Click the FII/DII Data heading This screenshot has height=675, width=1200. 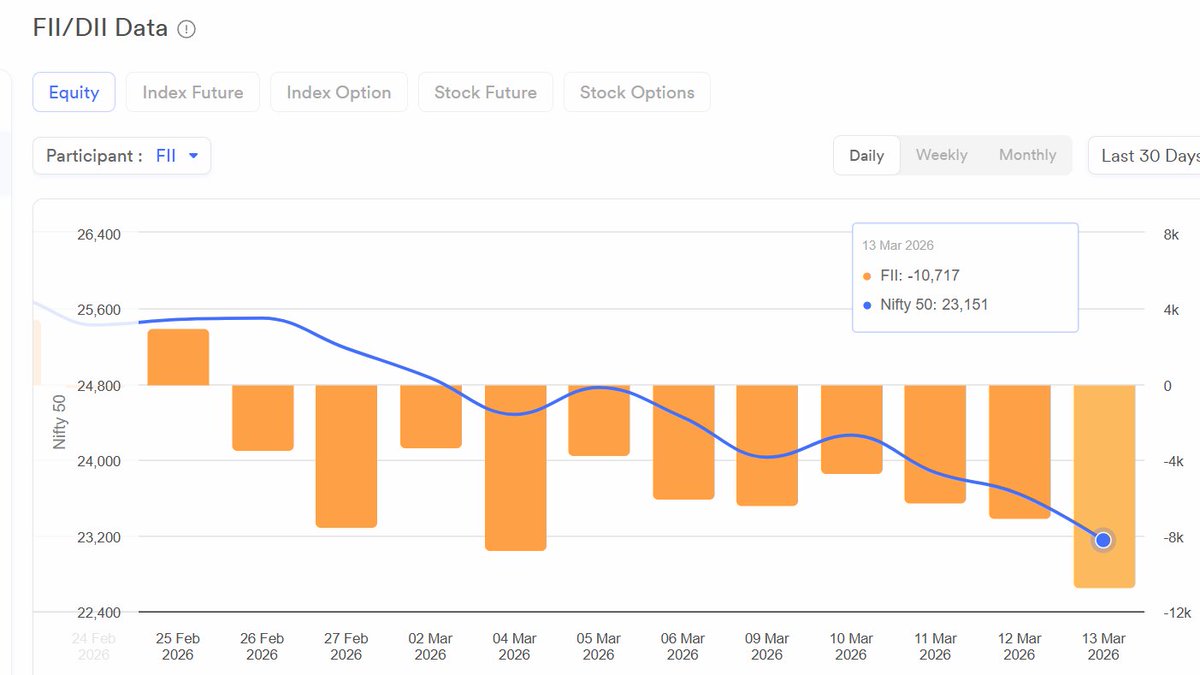pyautogui.click(x=100, y=28)
